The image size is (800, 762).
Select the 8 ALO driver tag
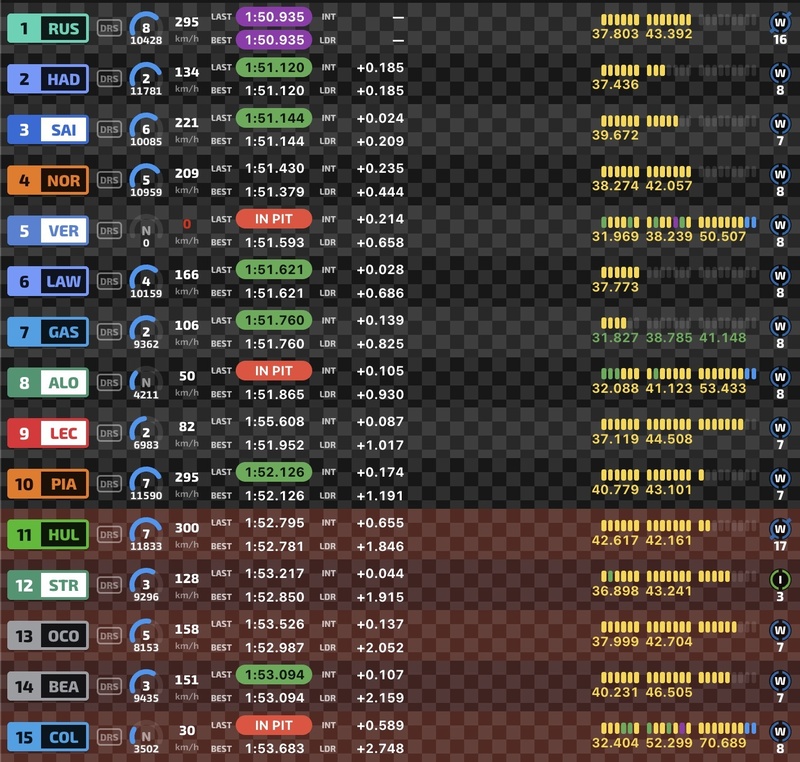click(x=48, y=383)
